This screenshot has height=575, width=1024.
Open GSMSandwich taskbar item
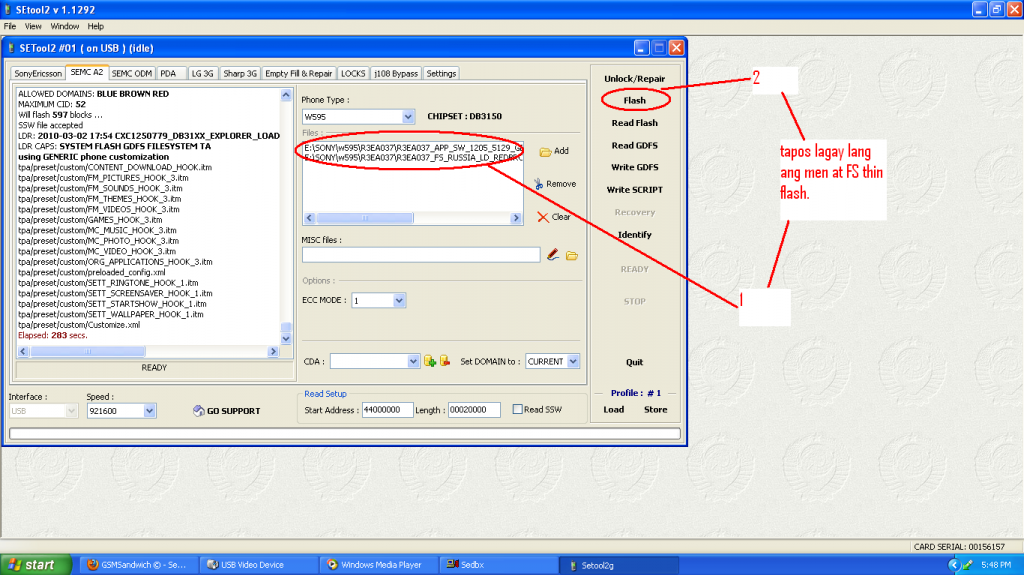click(137, 565)
